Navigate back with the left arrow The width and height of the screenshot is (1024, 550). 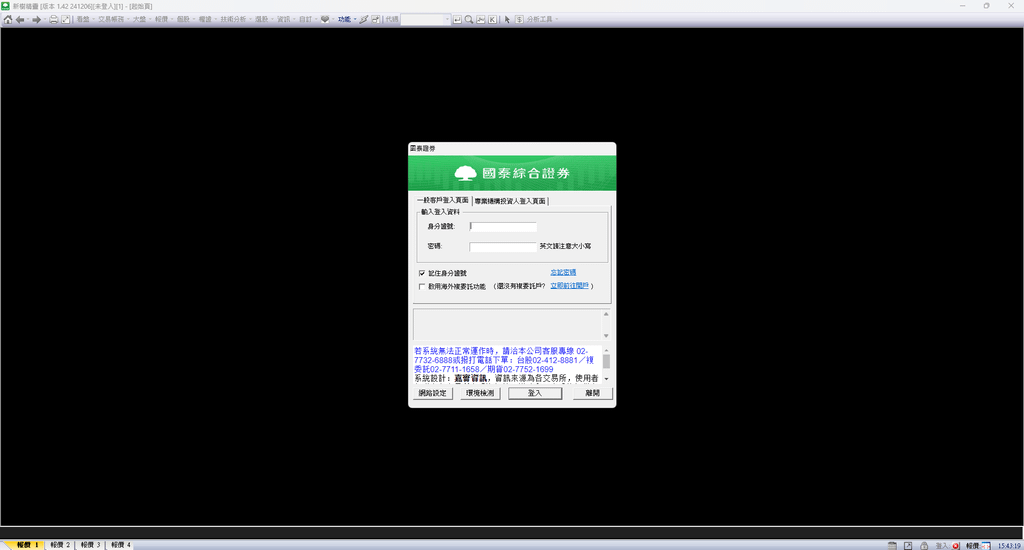(20, 20)
